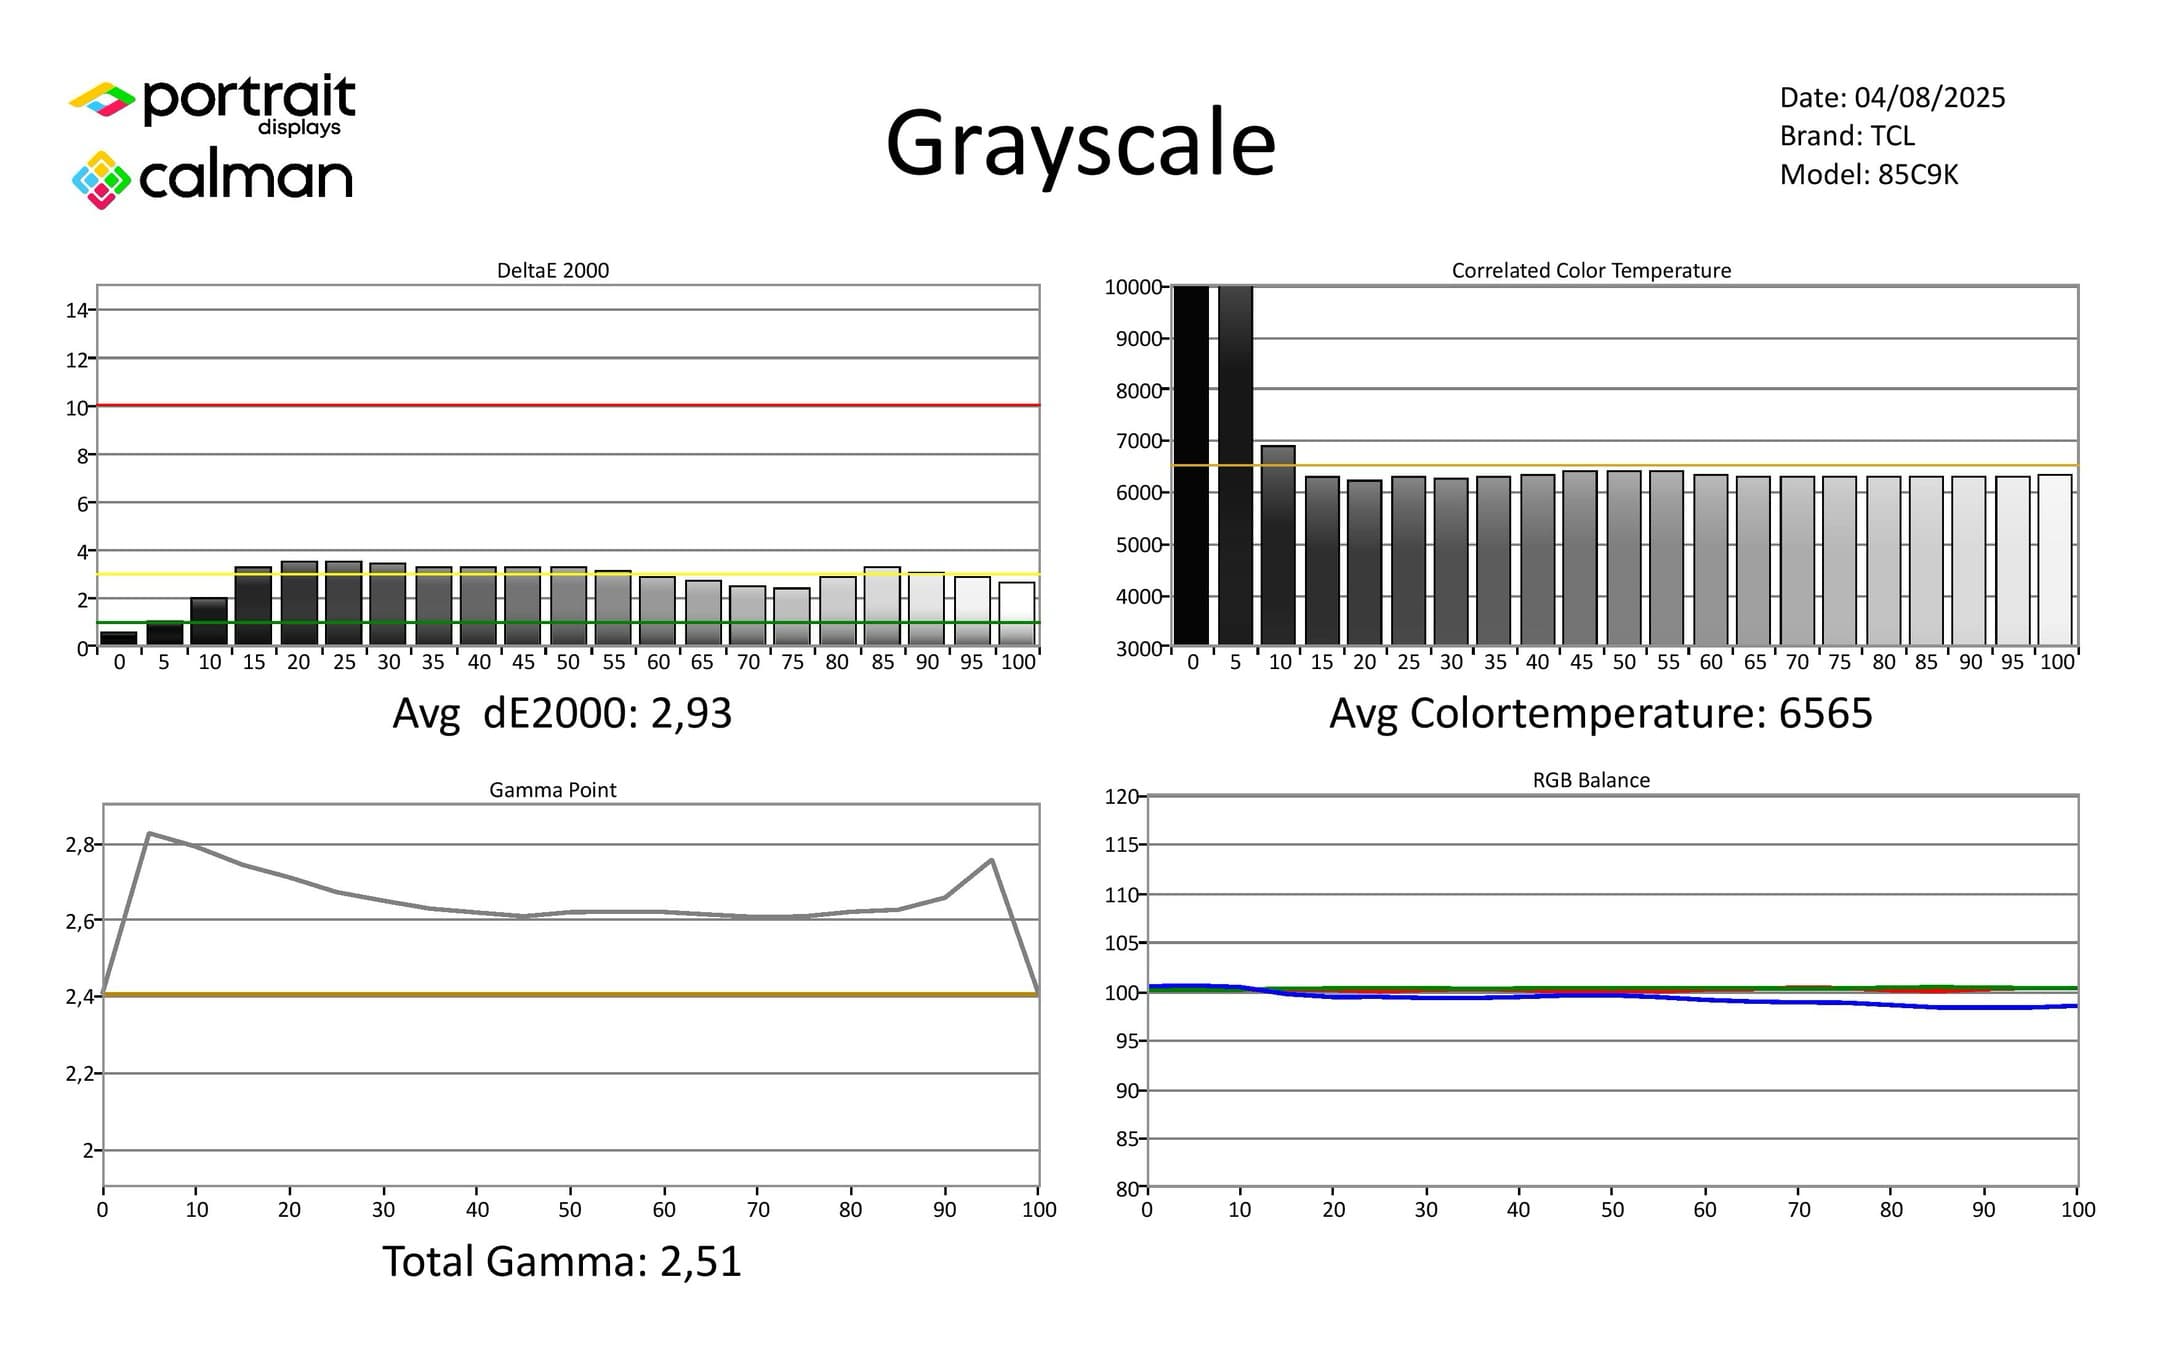Click the DeltaE bar for 20 percent gray

[x=299, y=603]
